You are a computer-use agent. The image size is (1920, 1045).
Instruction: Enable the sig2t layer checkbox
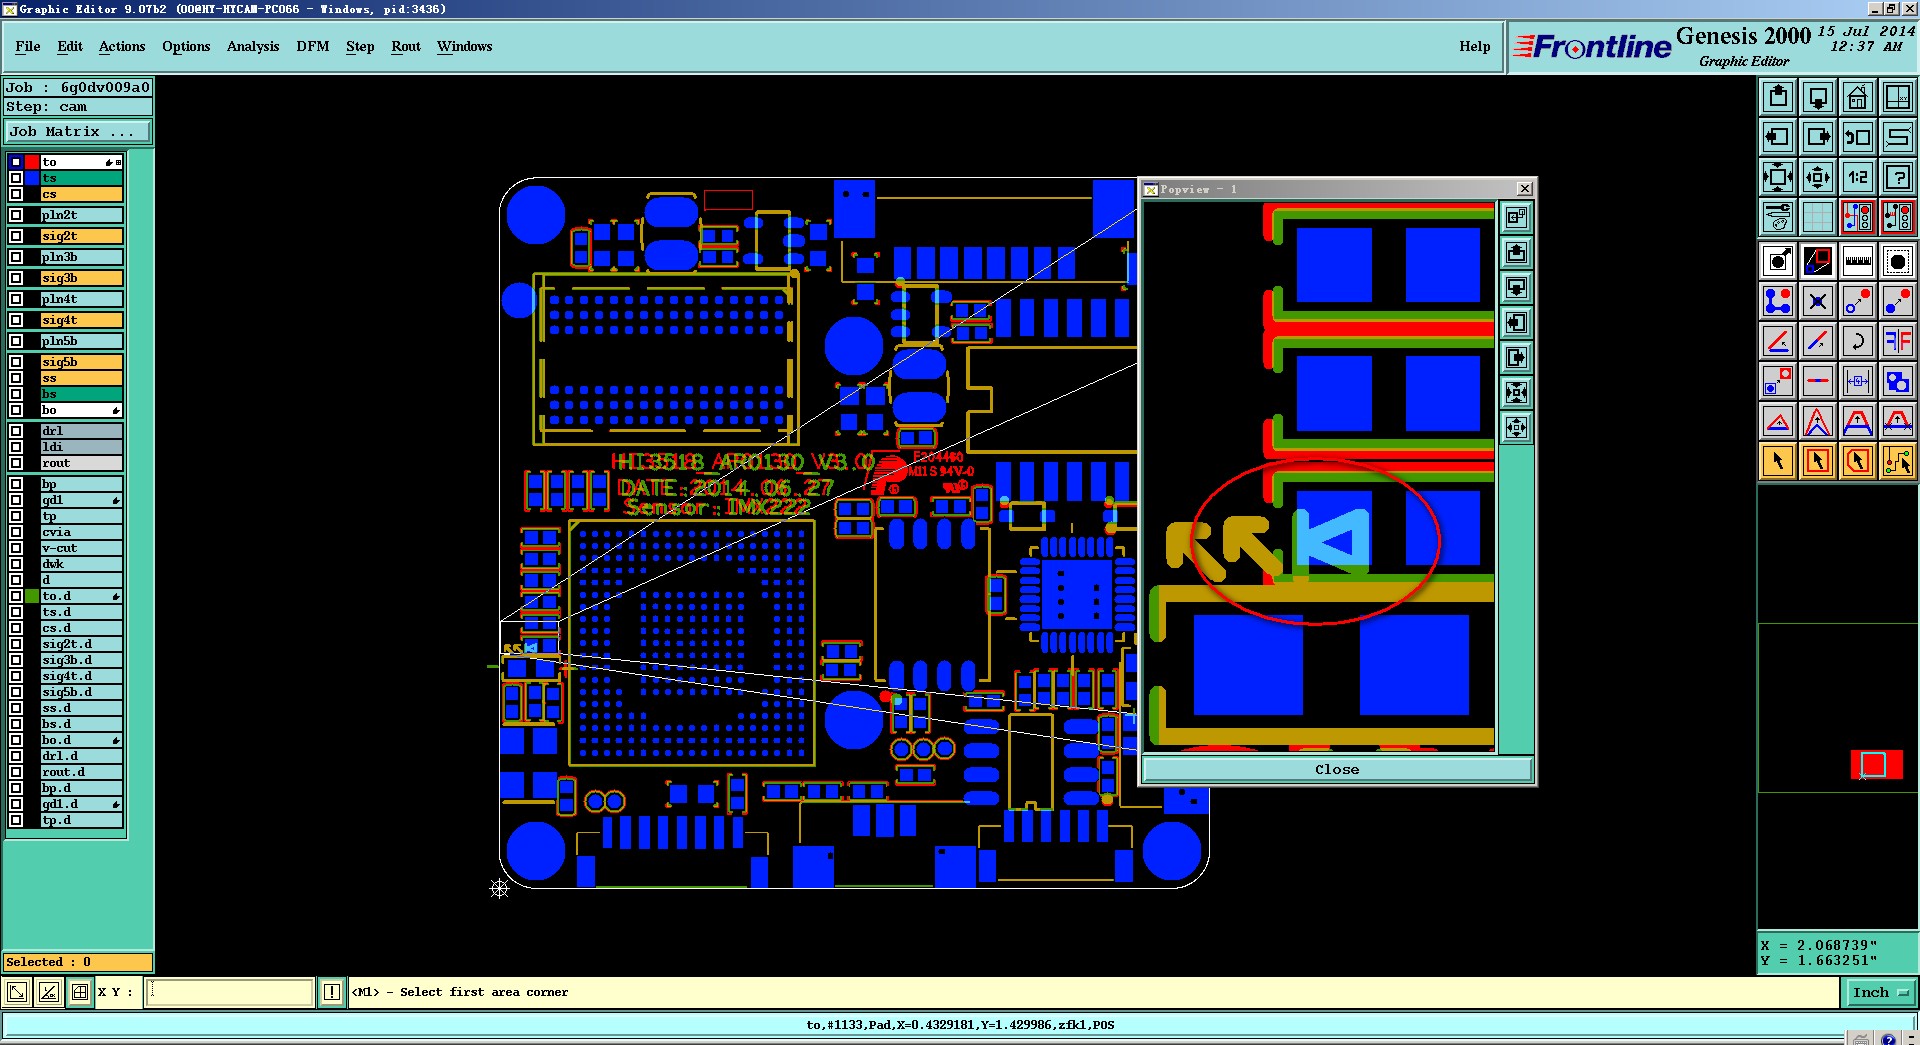(x=16, y=236)
